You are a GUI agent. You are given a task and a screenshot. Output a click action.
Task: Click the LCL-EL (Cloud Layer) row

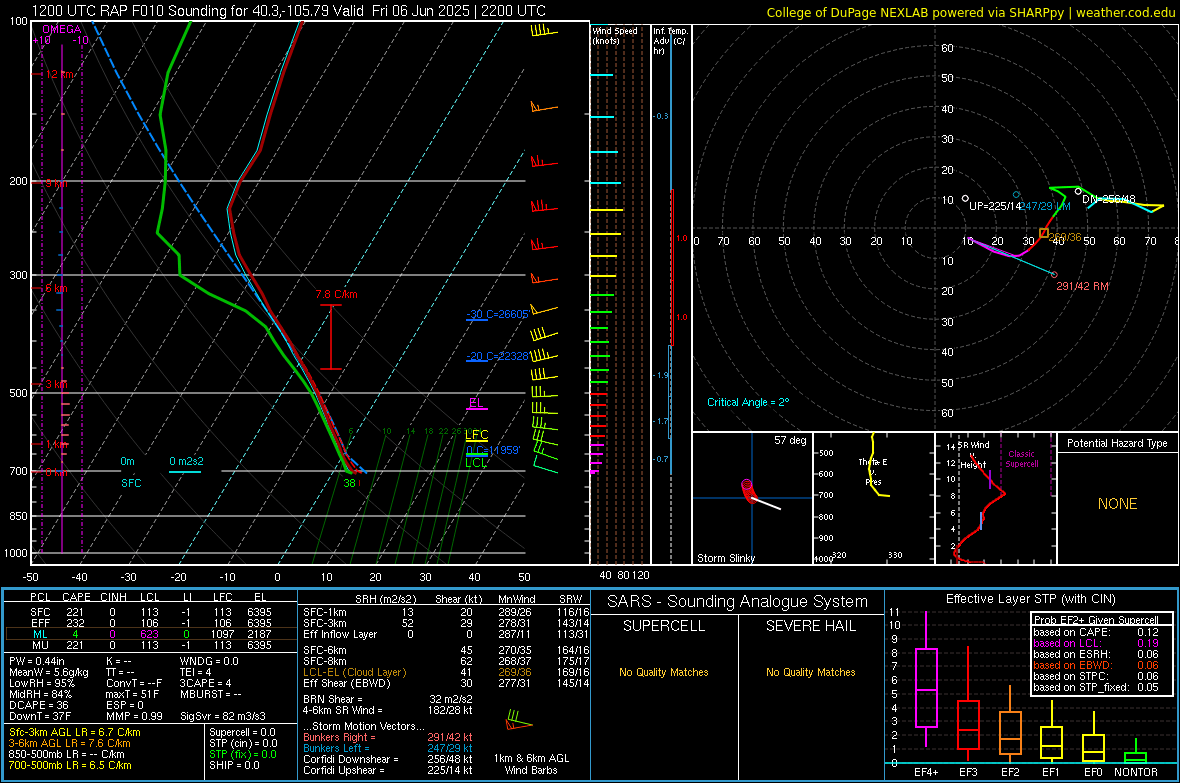pyautogui.click(x=446, y=672)
